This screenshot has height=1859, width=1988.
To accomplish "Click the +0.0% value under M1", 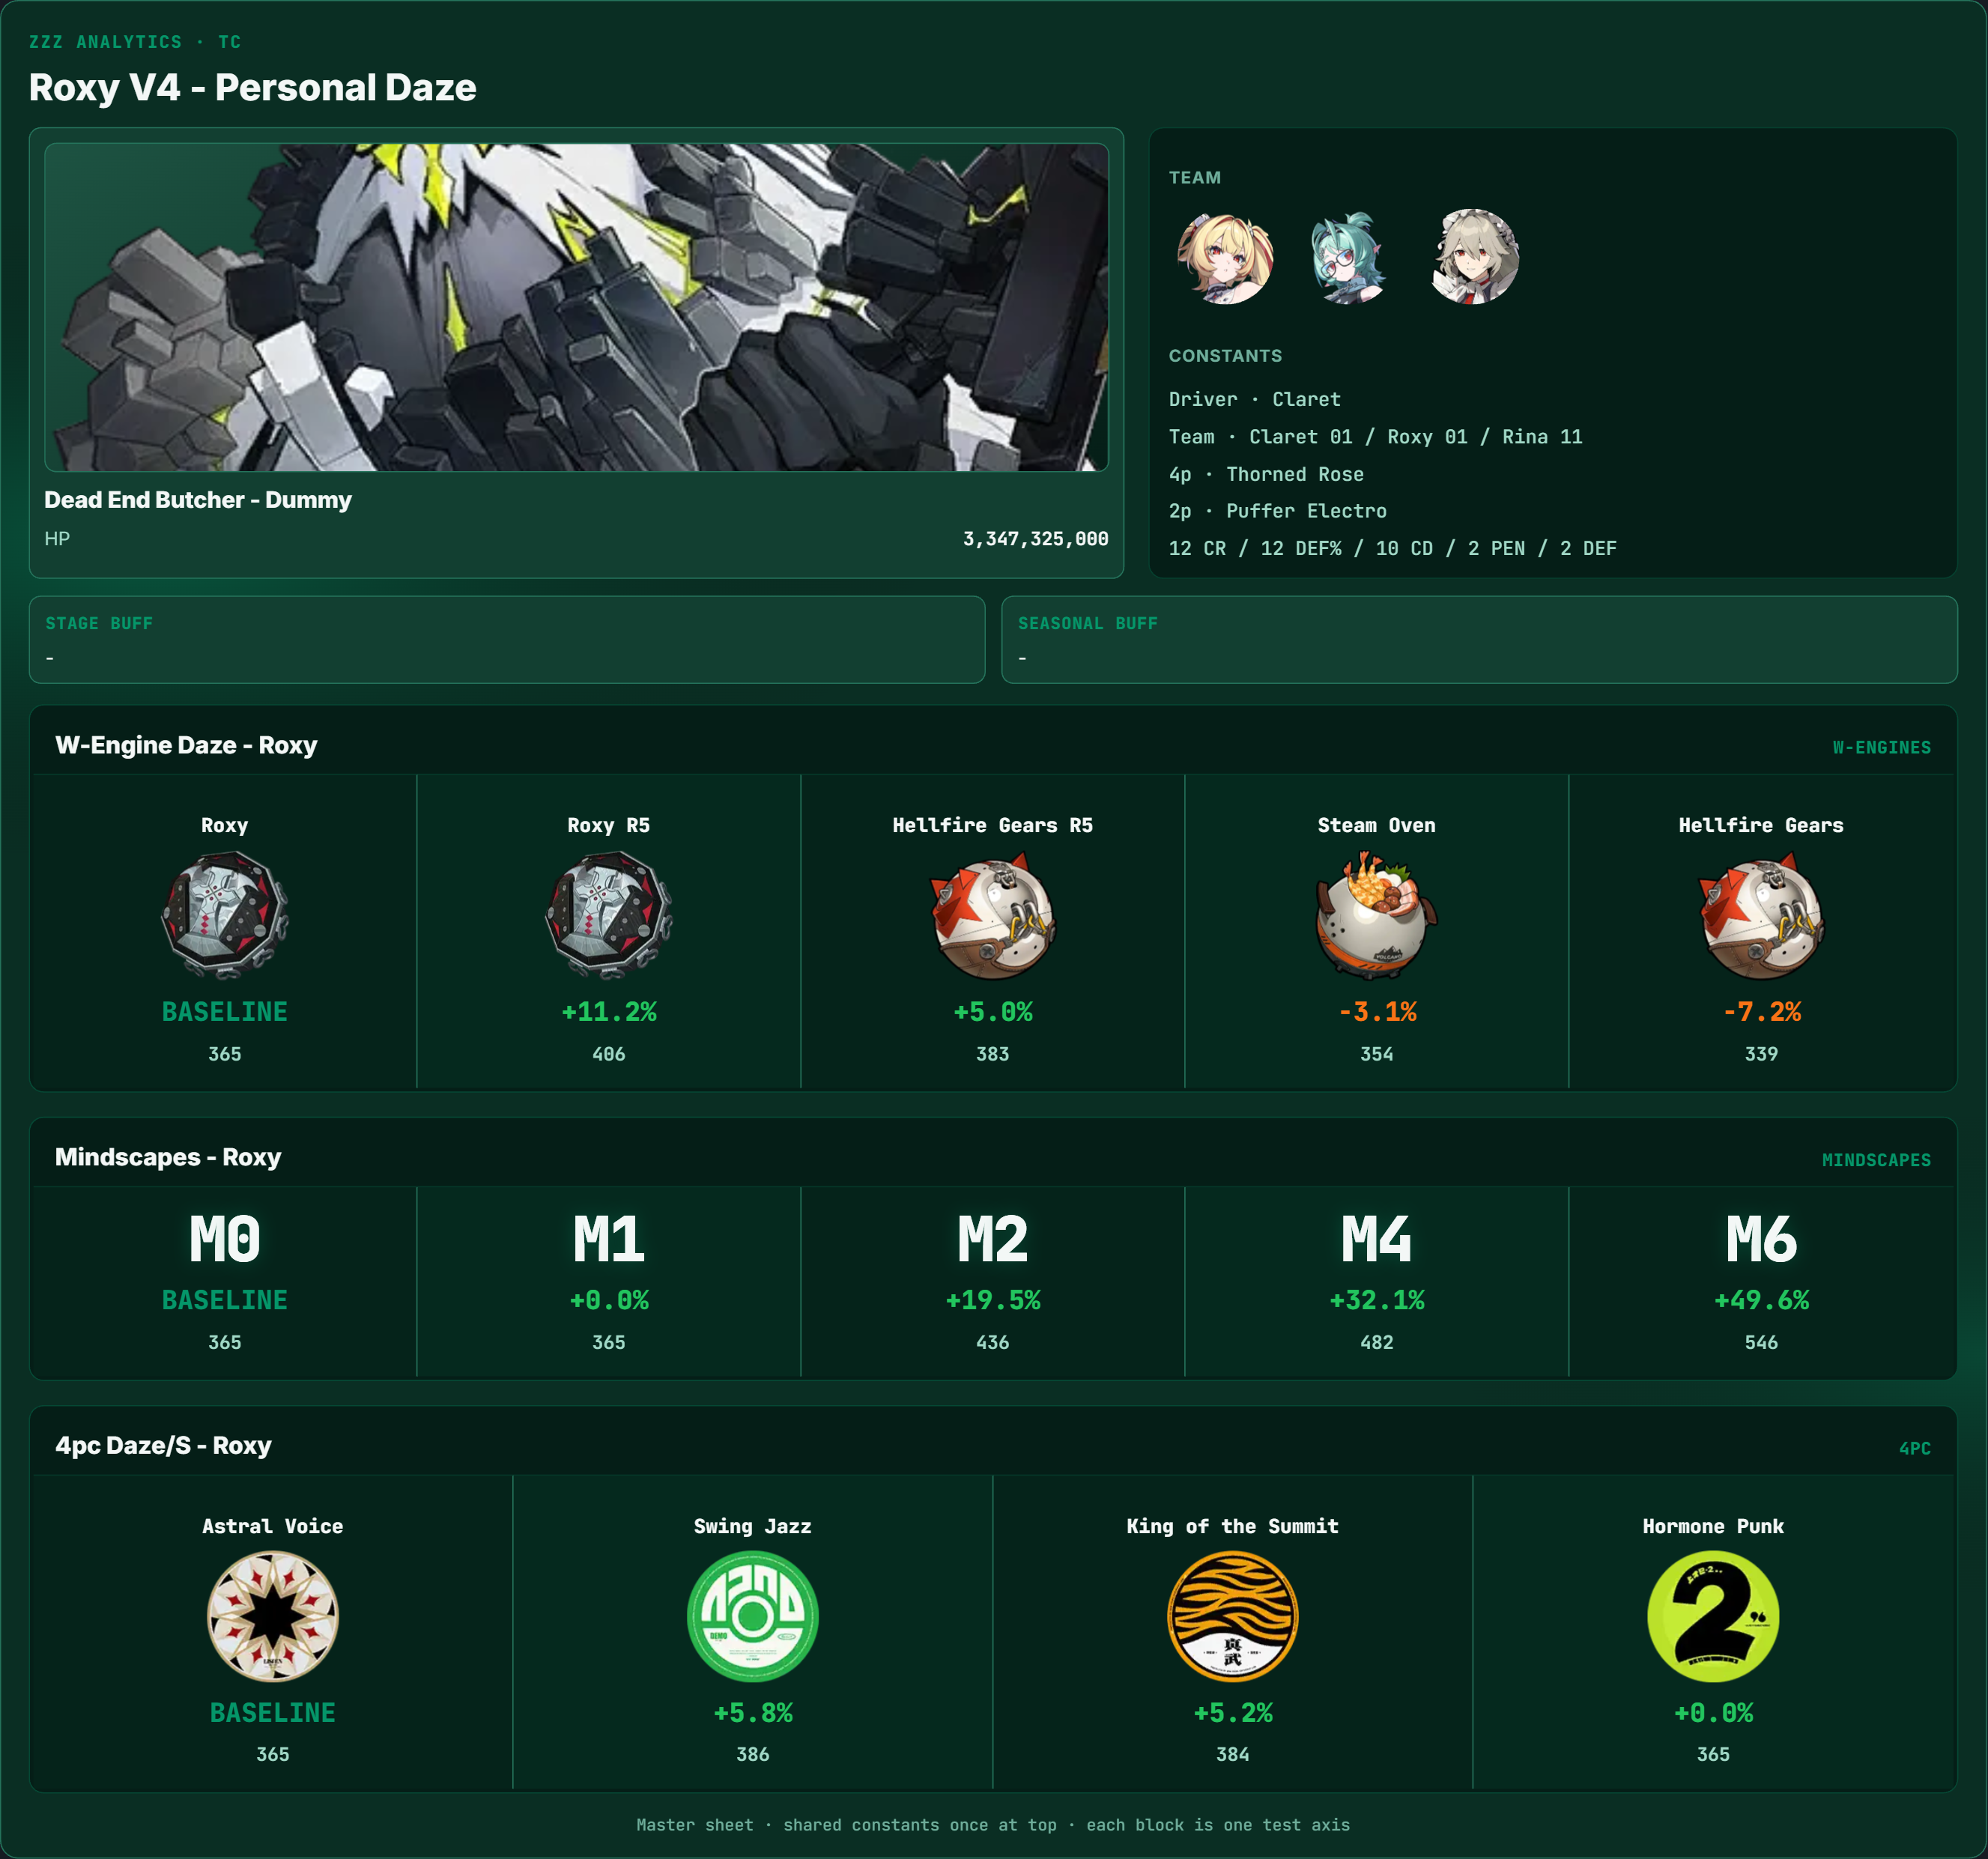I will click(x=609, y=1300).
